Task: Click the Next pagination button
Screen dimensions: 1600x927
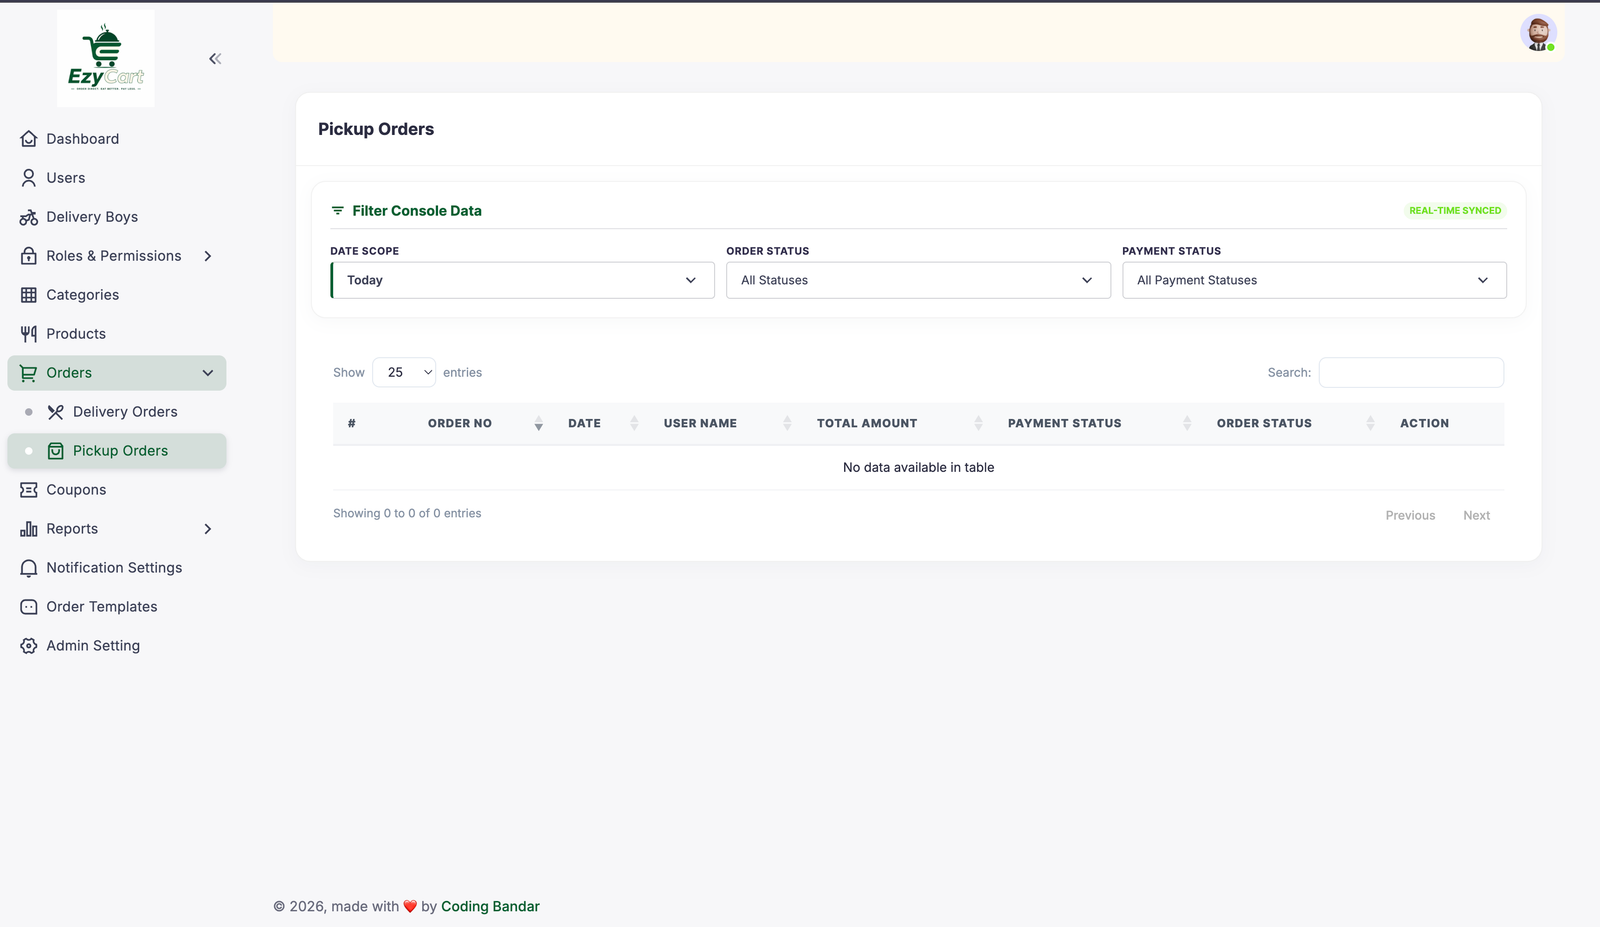Action: pyautogui.click(x=1476, y=515)
